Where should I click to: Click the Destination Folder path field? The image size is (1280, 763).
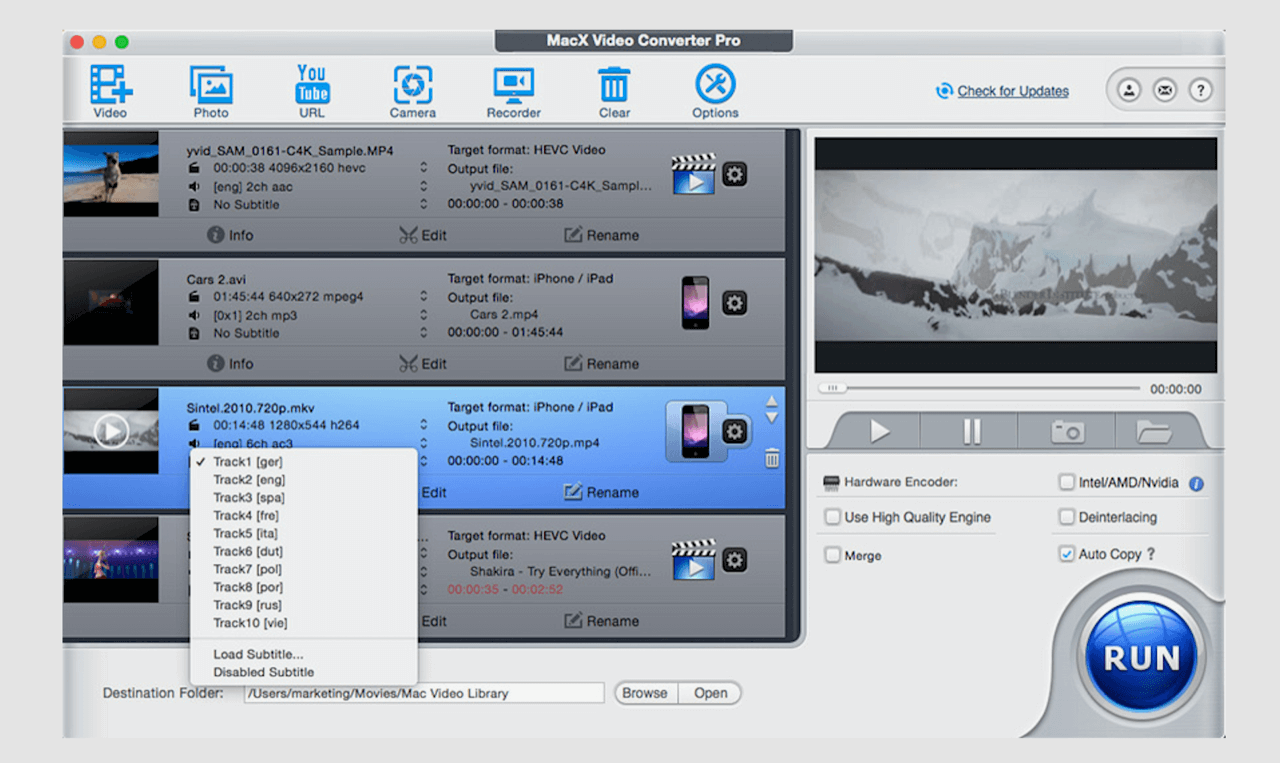(x=424, y=693)
